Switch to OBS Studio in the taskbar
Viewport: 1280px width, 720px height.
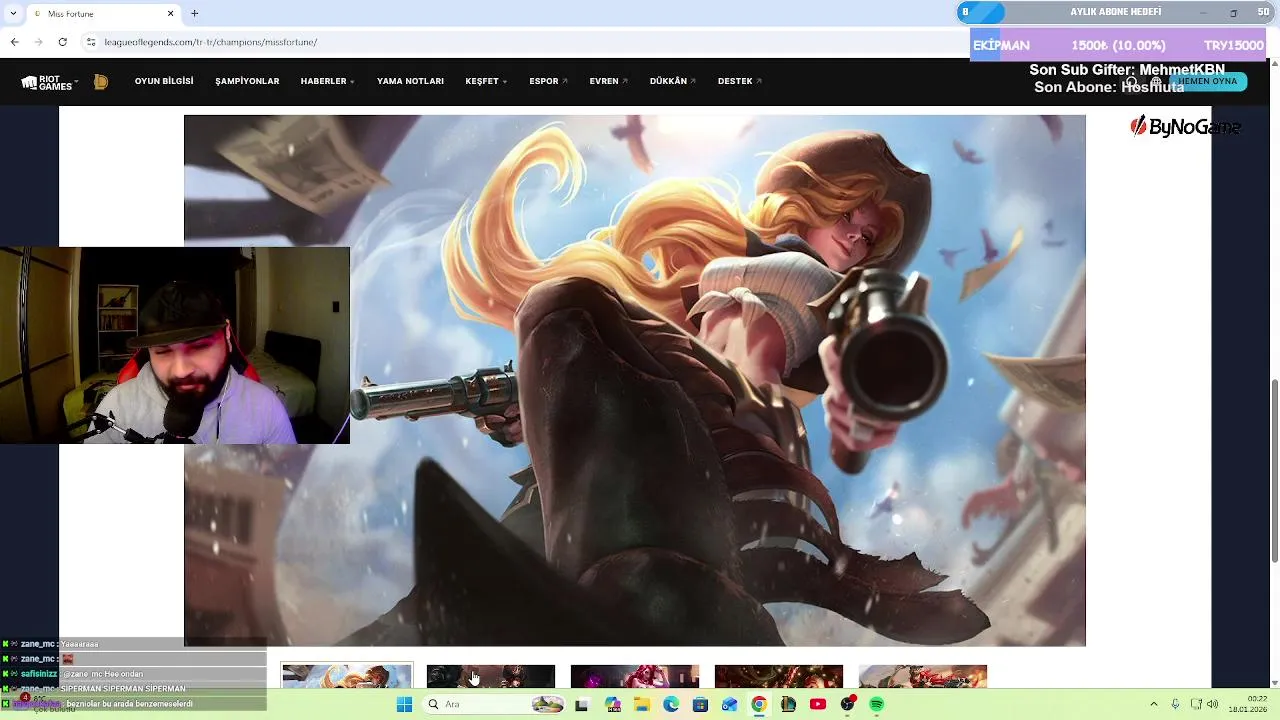coord(848,704)
